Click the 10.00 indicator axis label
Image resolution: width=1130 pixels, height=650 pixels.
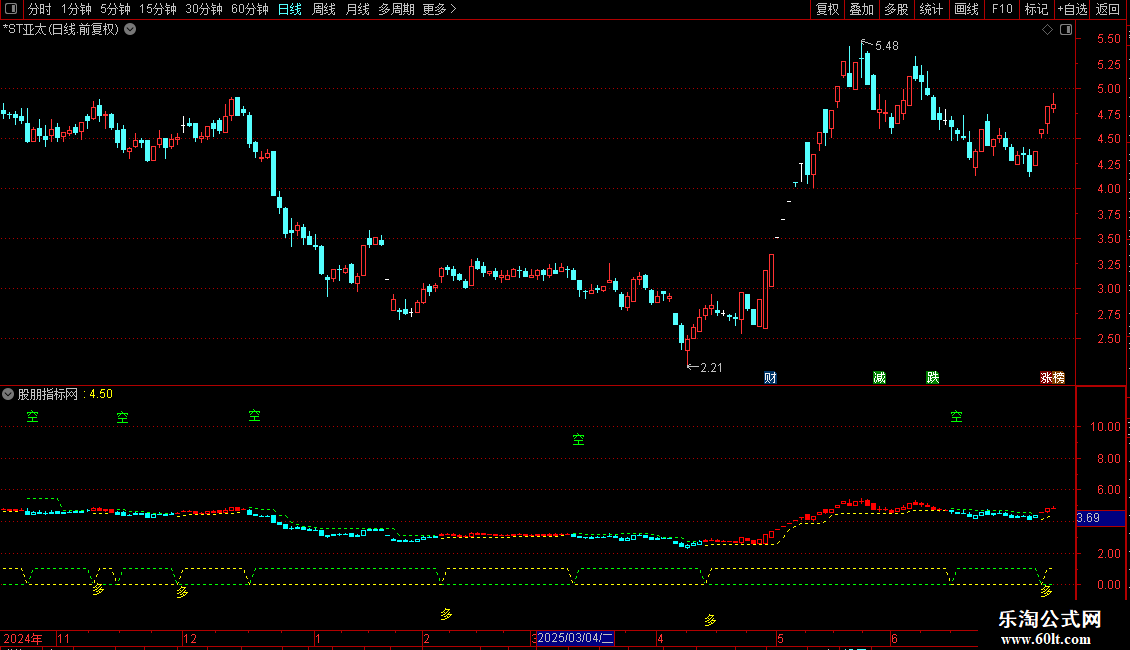coord(1105,427)
